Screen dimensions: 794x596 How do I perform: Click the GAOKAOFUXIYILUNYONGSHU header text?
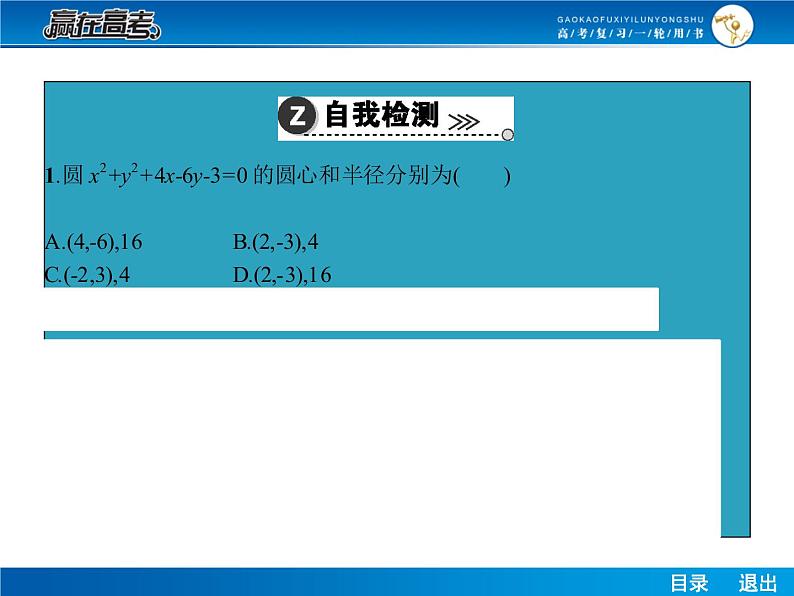(x=630, y=20)
